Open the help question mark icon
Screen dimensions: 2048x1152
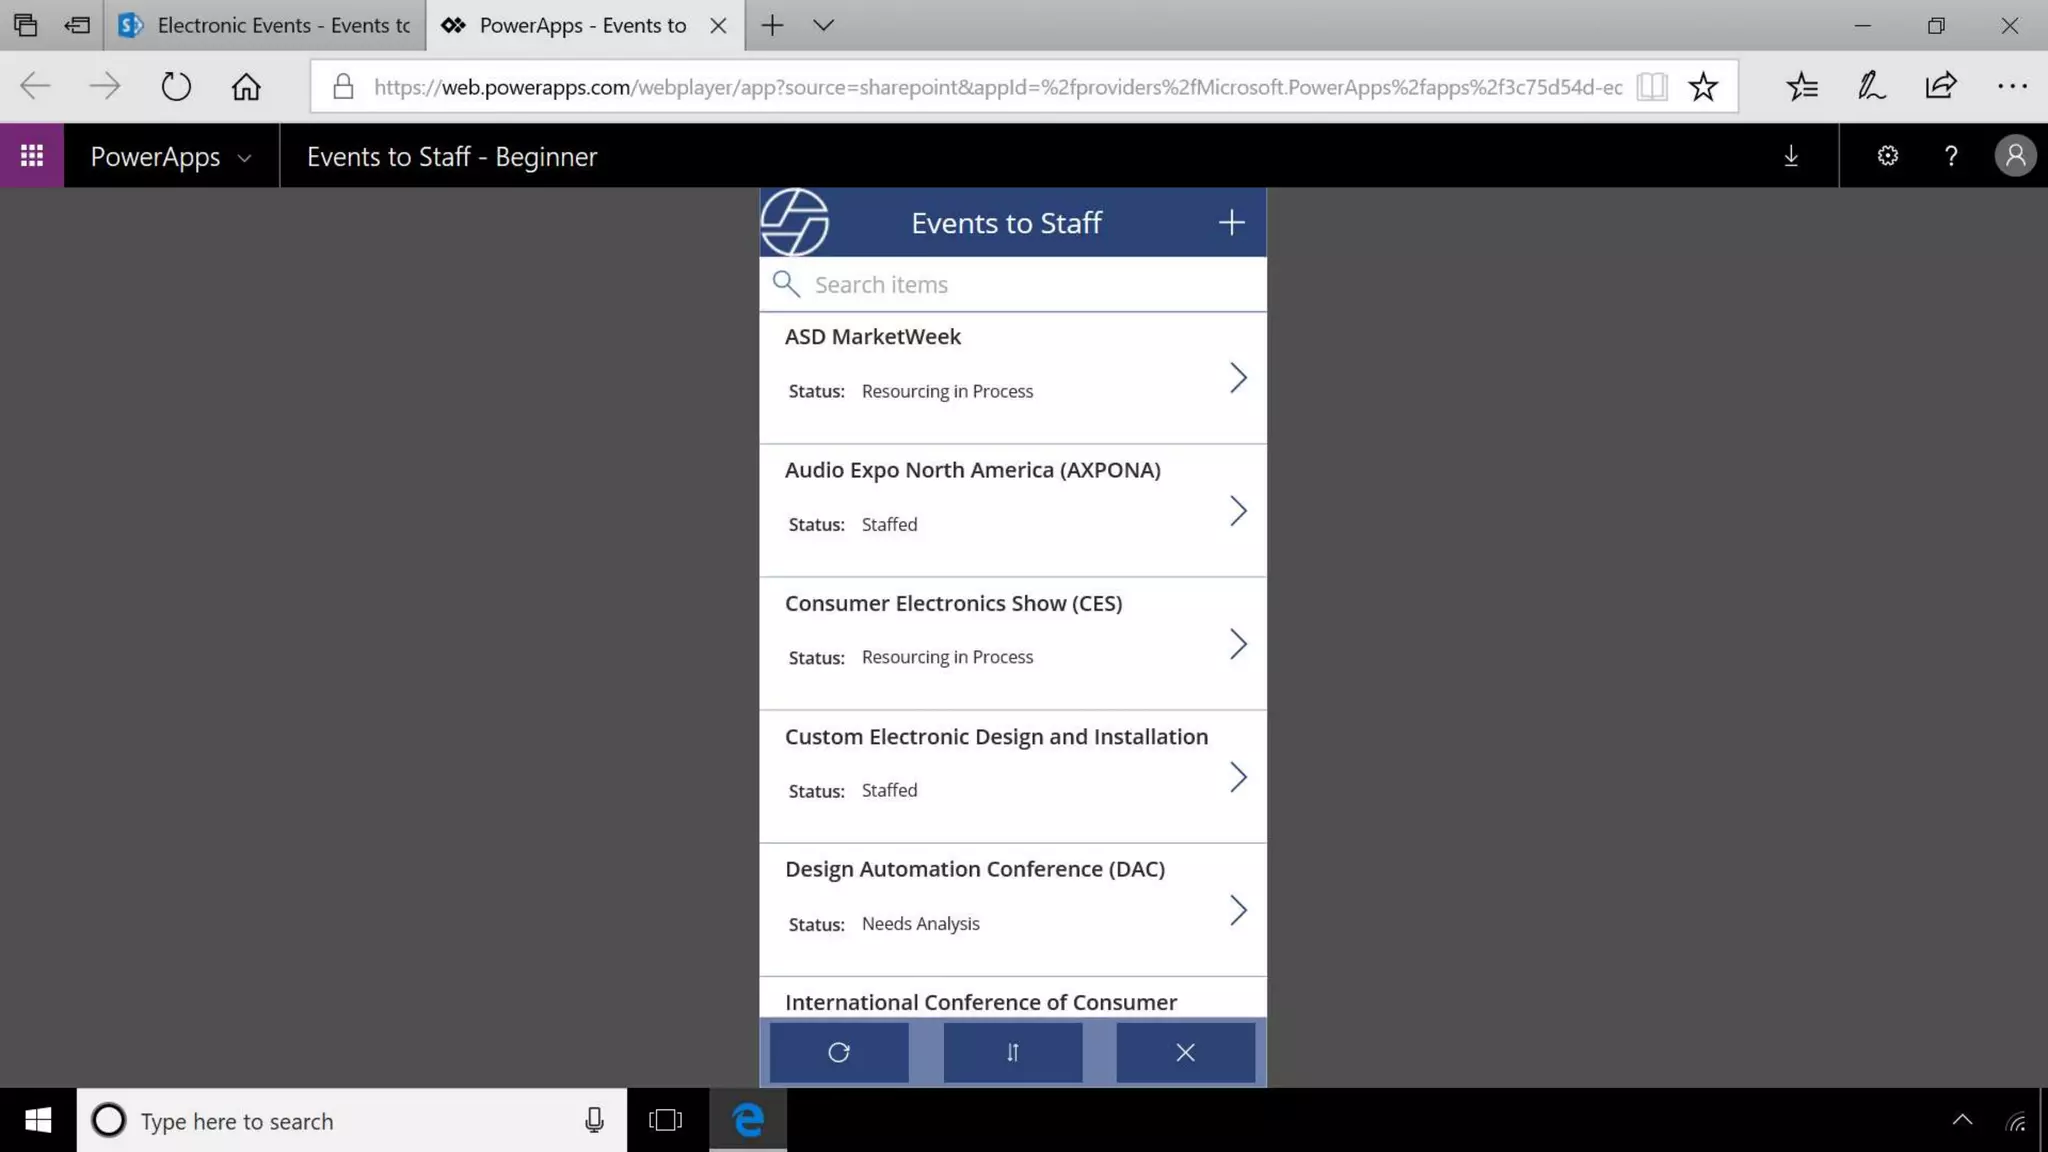1950,156
